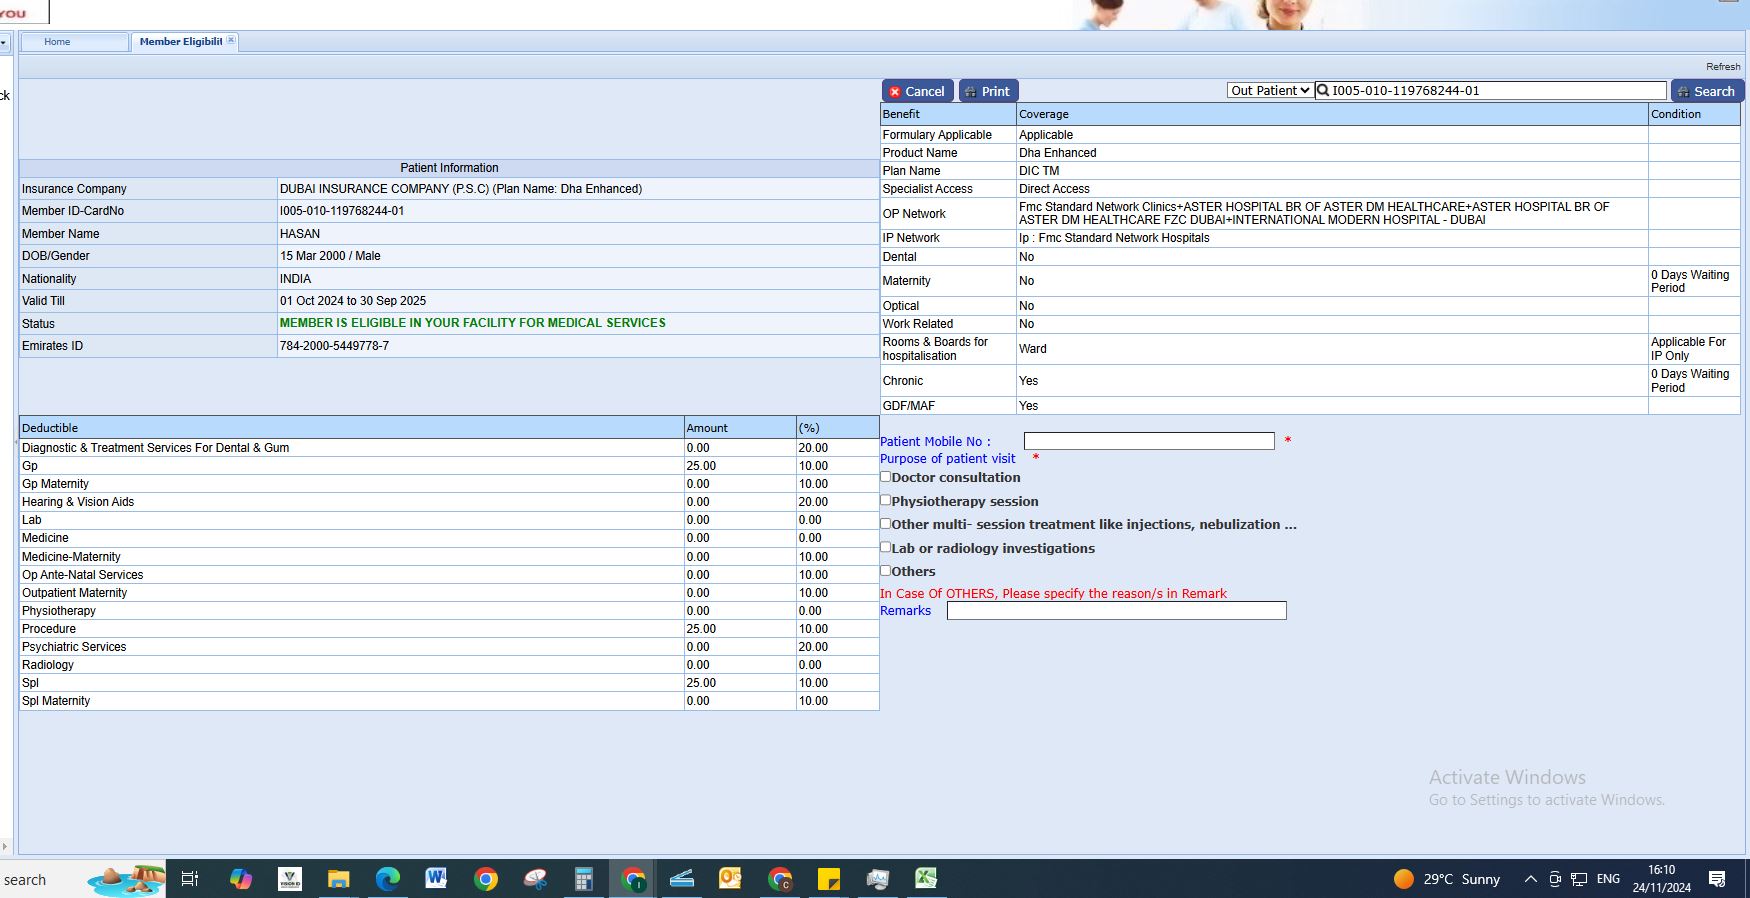Launch Calculator from the taskbar
1750x898 pixels.
pyautogui.click(x=583, y=879)
